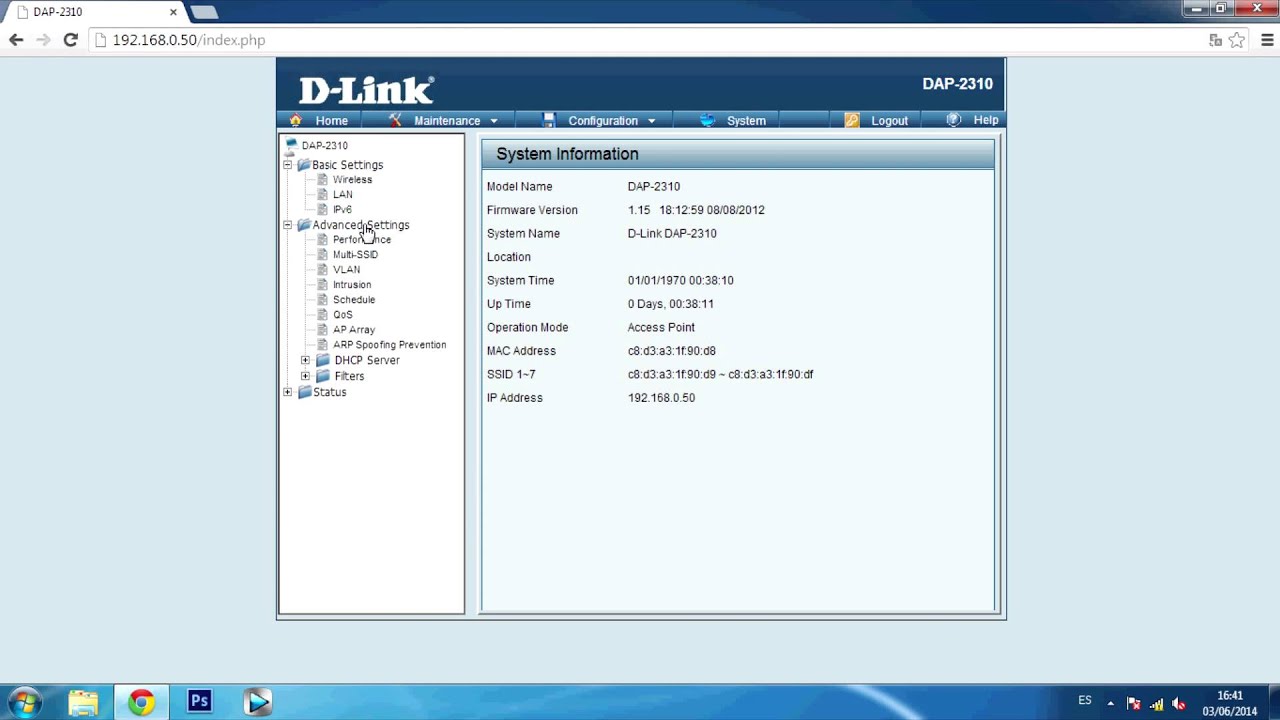Click the Up Time value 0 Days, 00:38:11
Image resolution: width=1280 pixels, height=720 pixels.
[x=671, y=304]
